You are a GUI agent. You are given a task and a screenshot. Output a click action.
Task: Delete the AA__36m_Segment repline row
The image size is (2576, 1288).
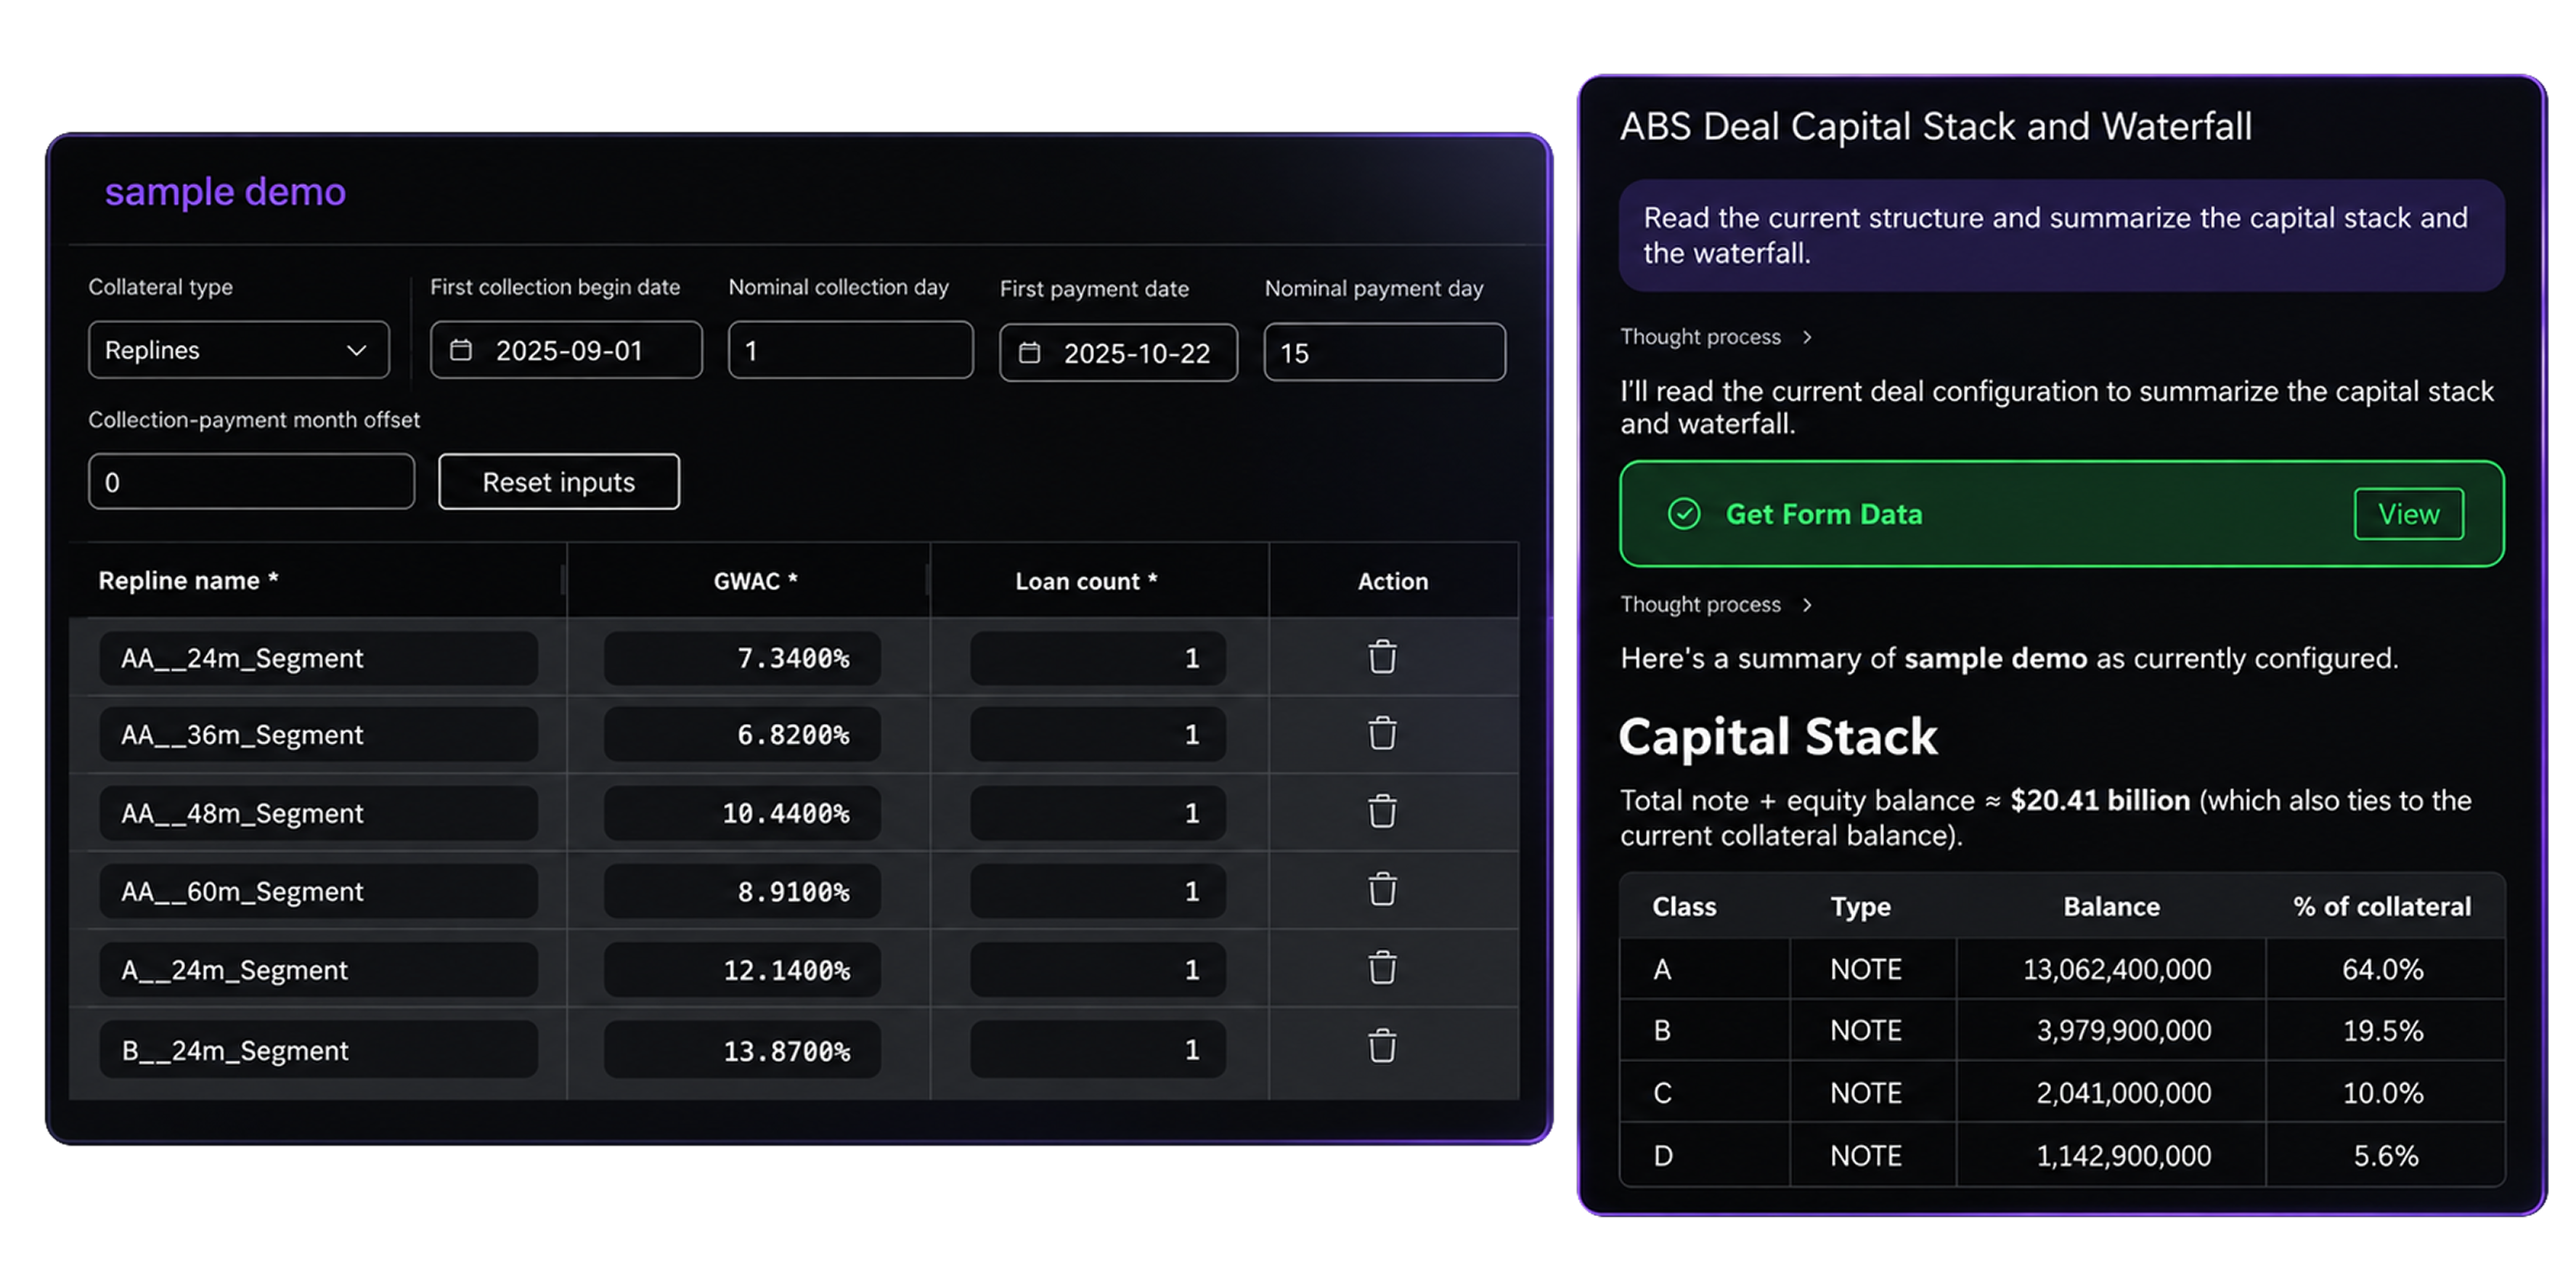pyautogui.click(x=1382, y=733)
